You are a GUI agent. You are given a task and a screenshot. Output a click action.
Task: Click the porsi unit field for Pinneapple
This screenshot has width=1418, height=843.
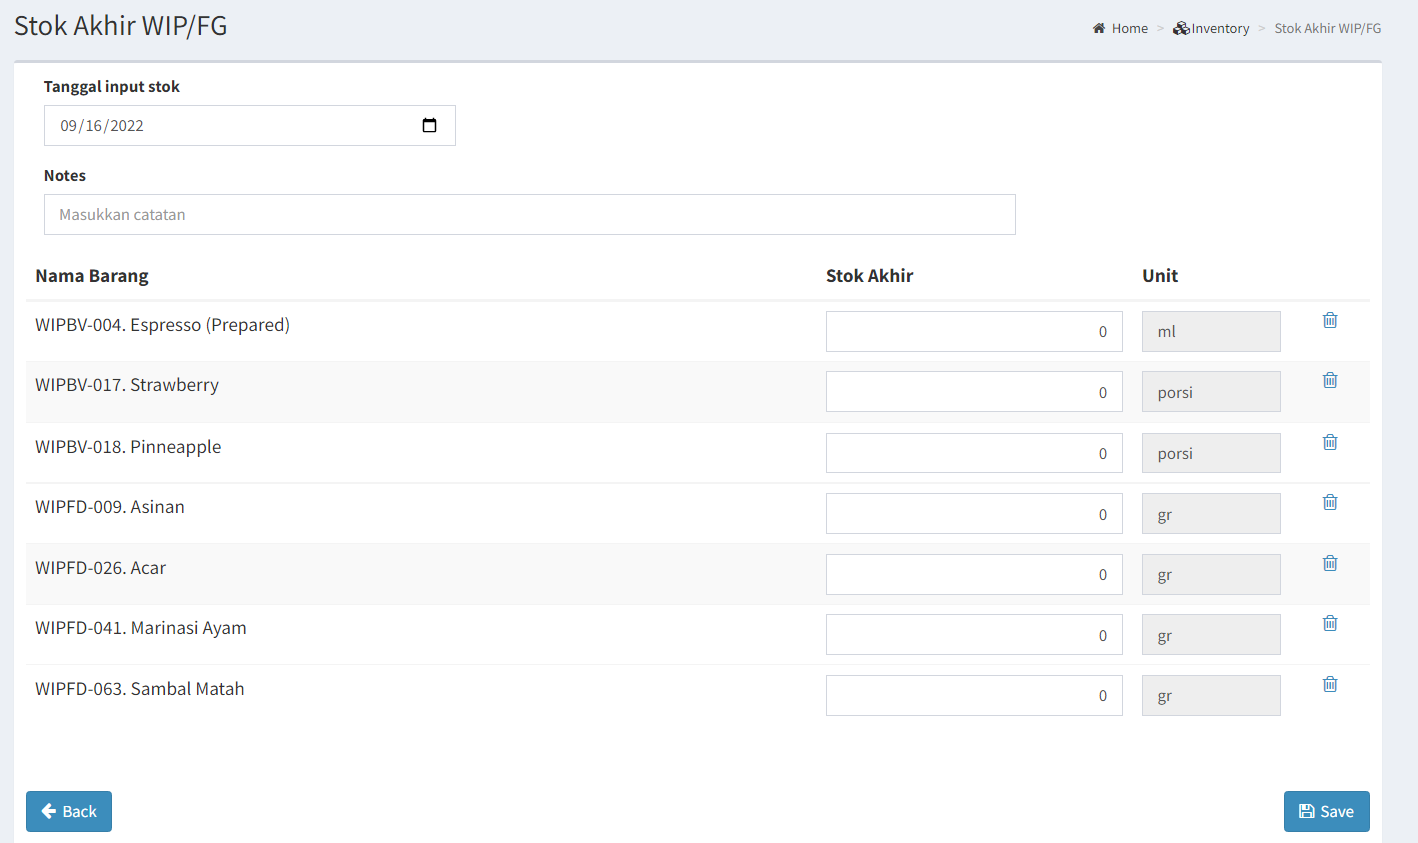(x=1211, y=453)
